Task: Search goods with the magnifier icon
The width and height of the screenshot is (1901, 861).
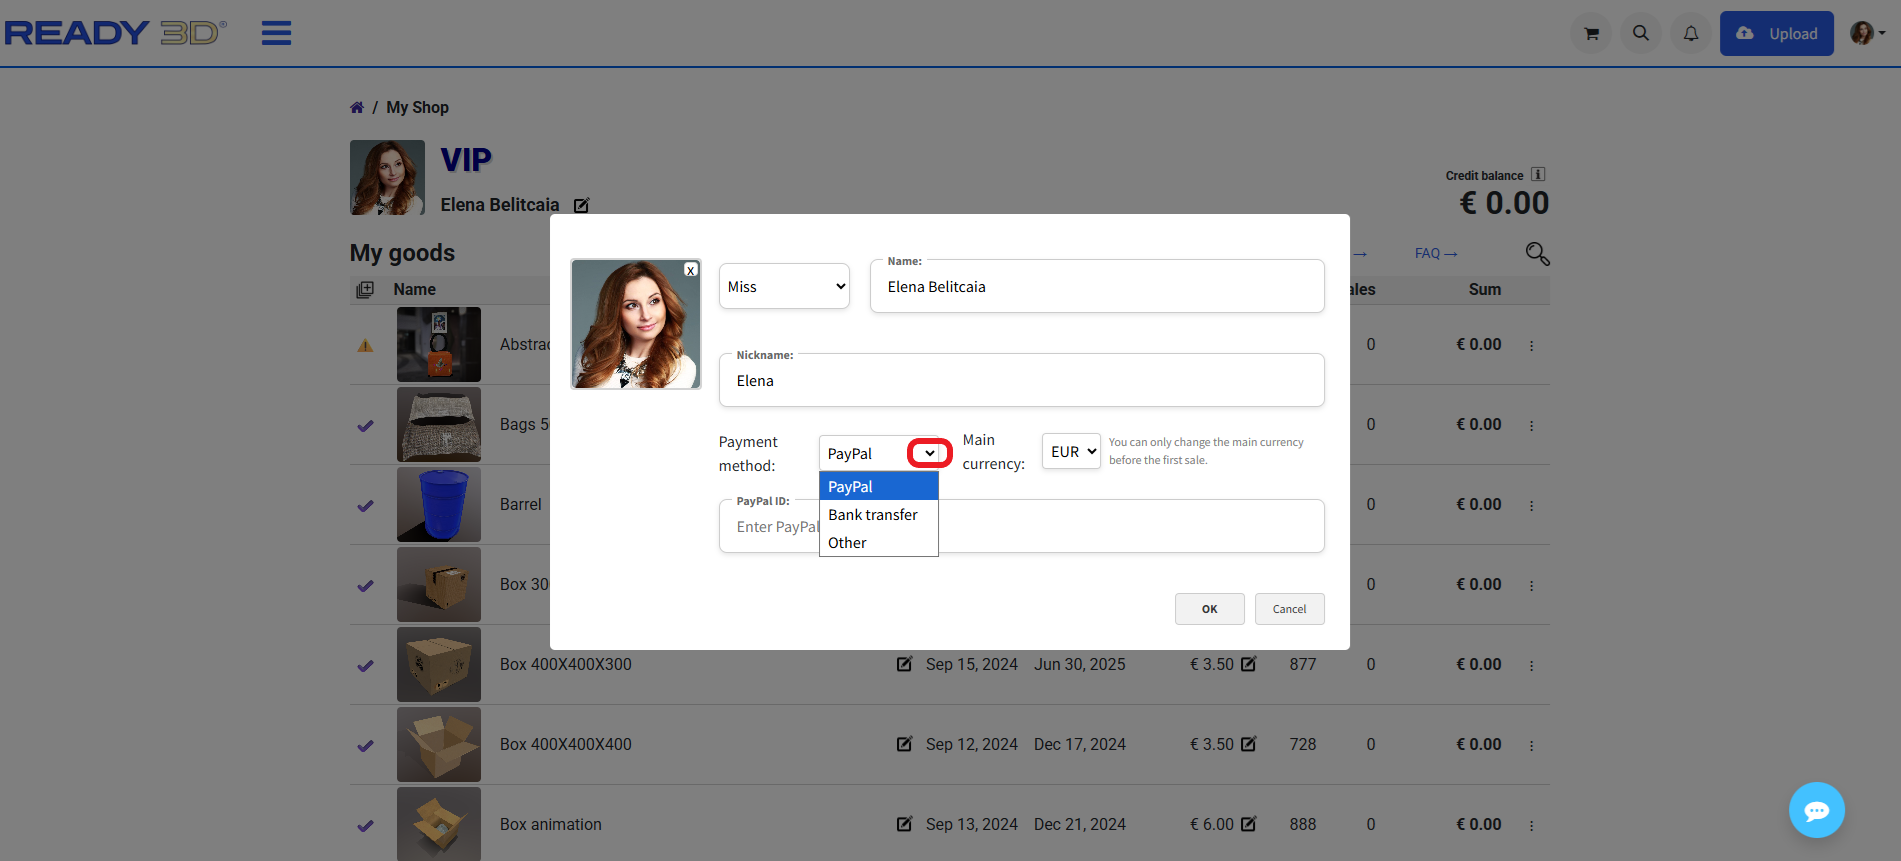Action: coord(1537,254)
